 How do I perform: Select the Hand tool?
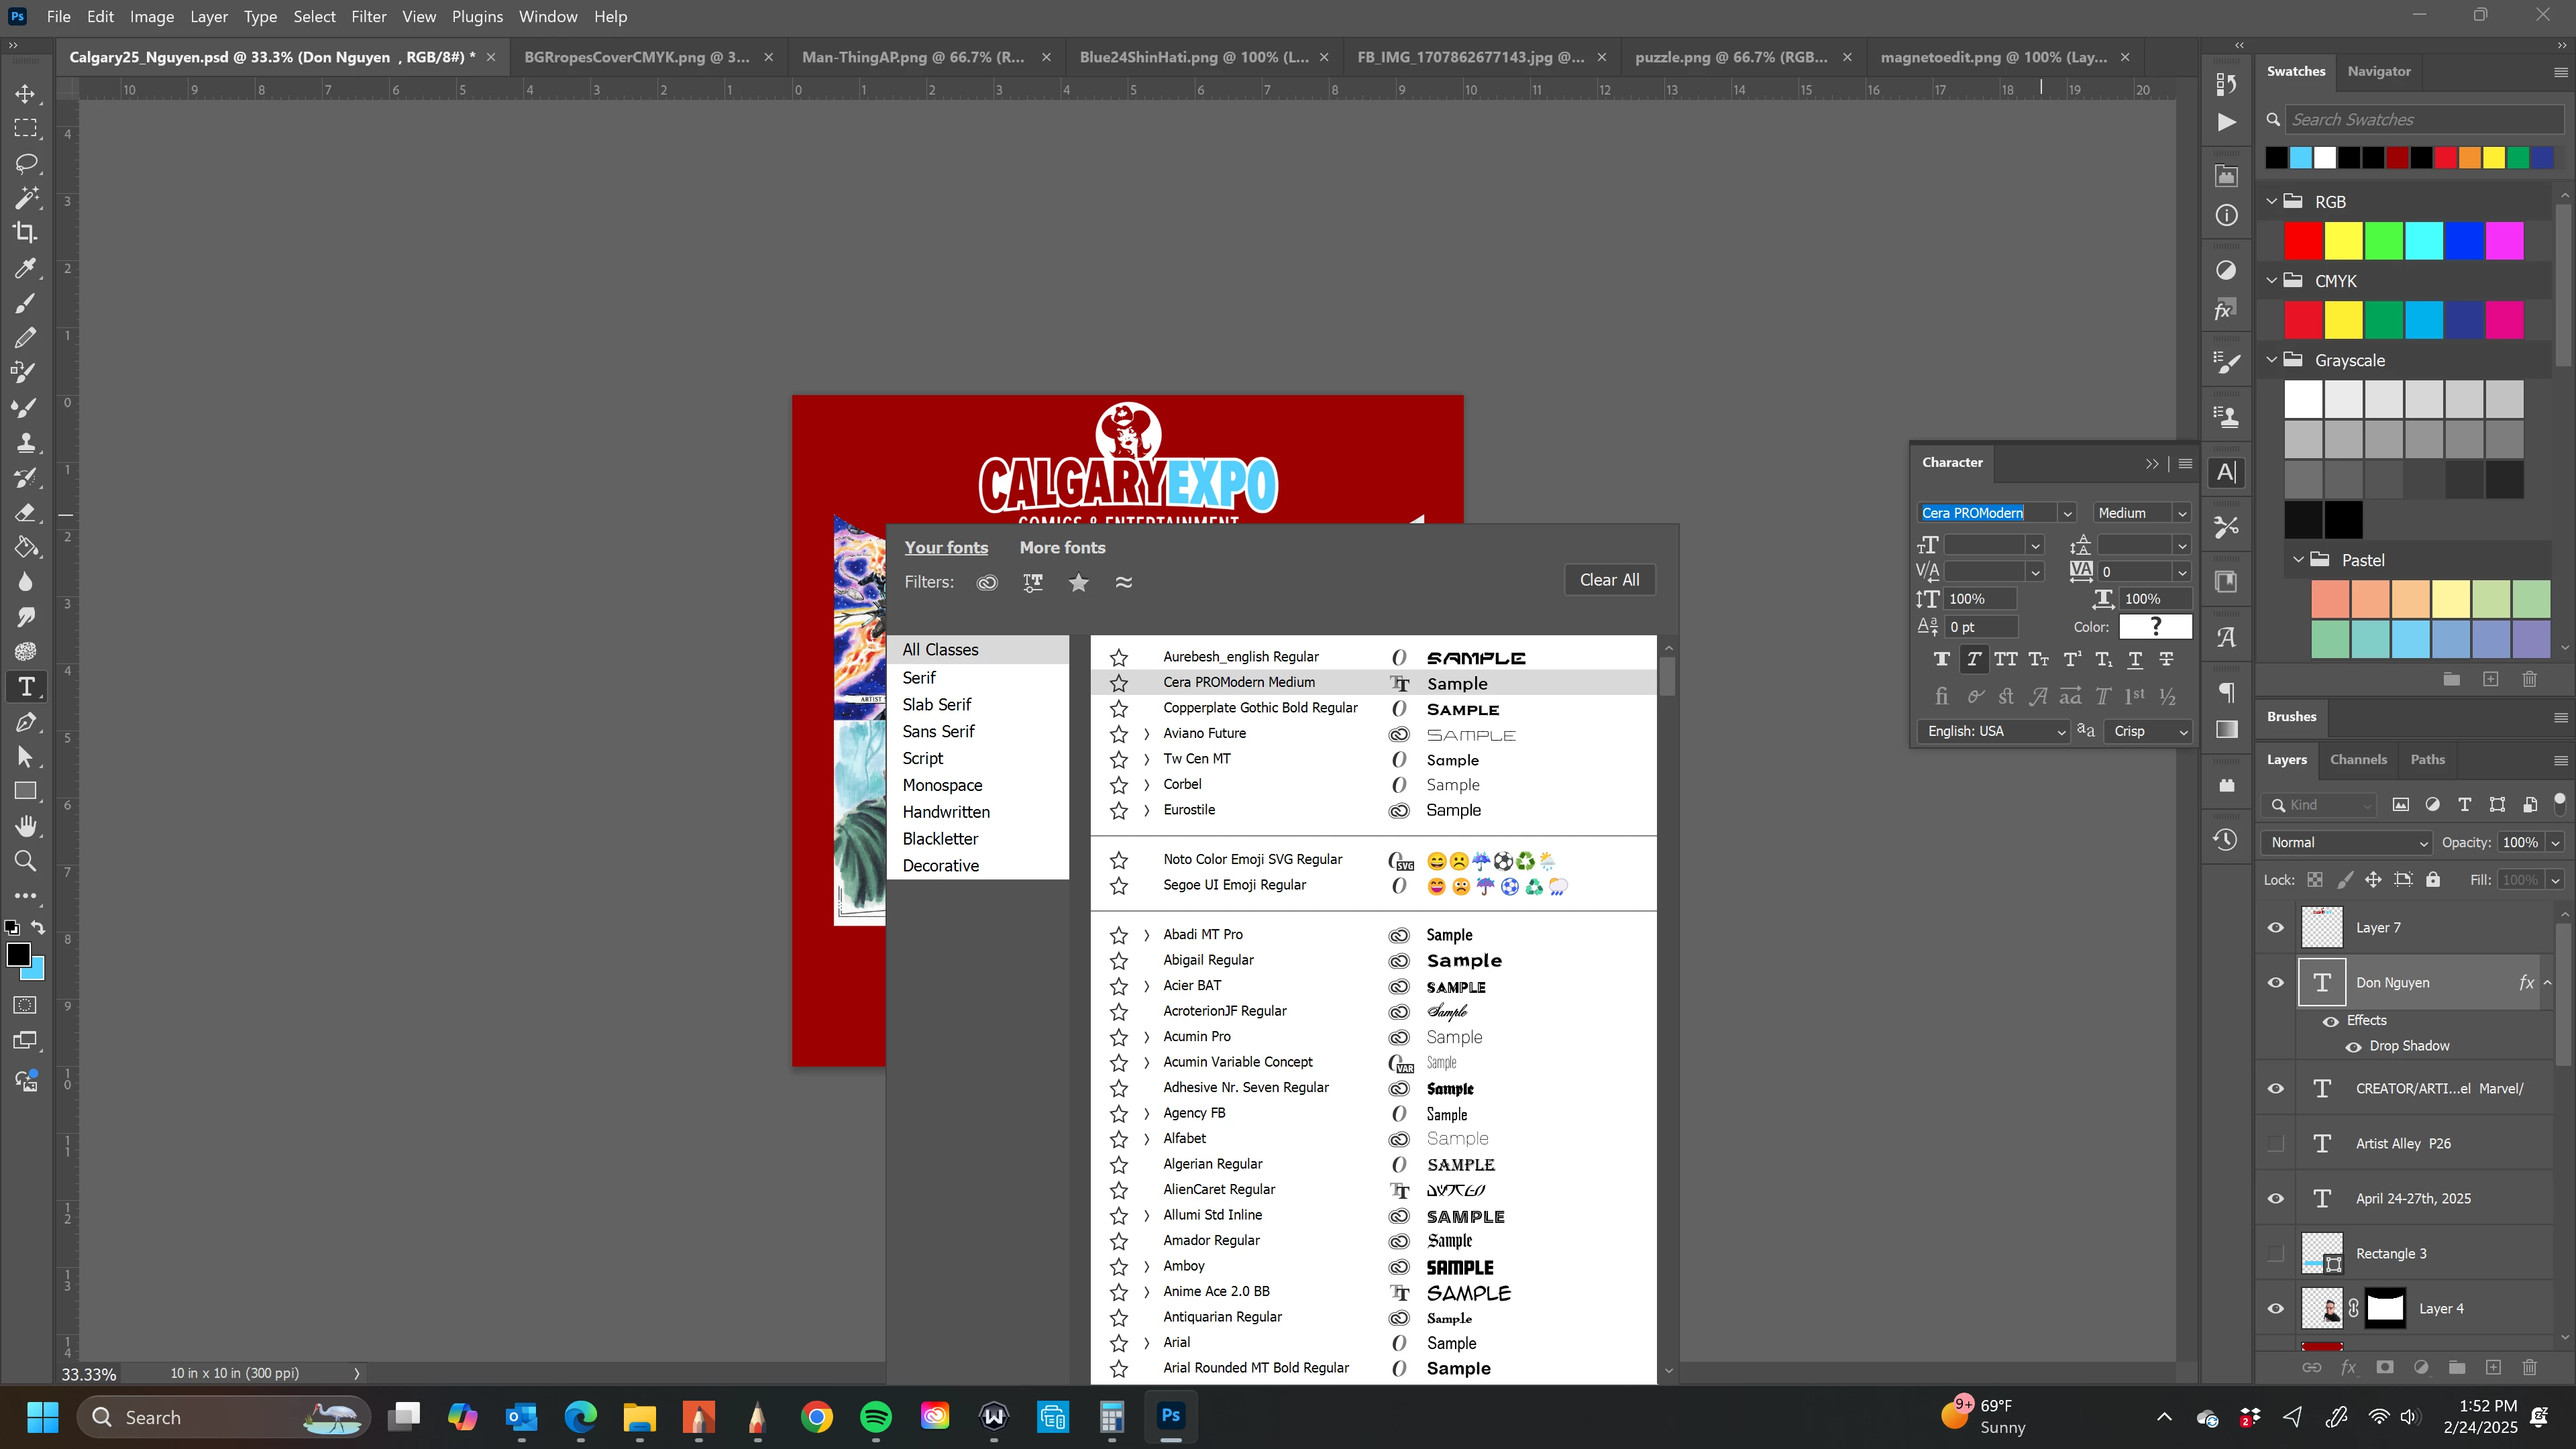click(25, 826)
